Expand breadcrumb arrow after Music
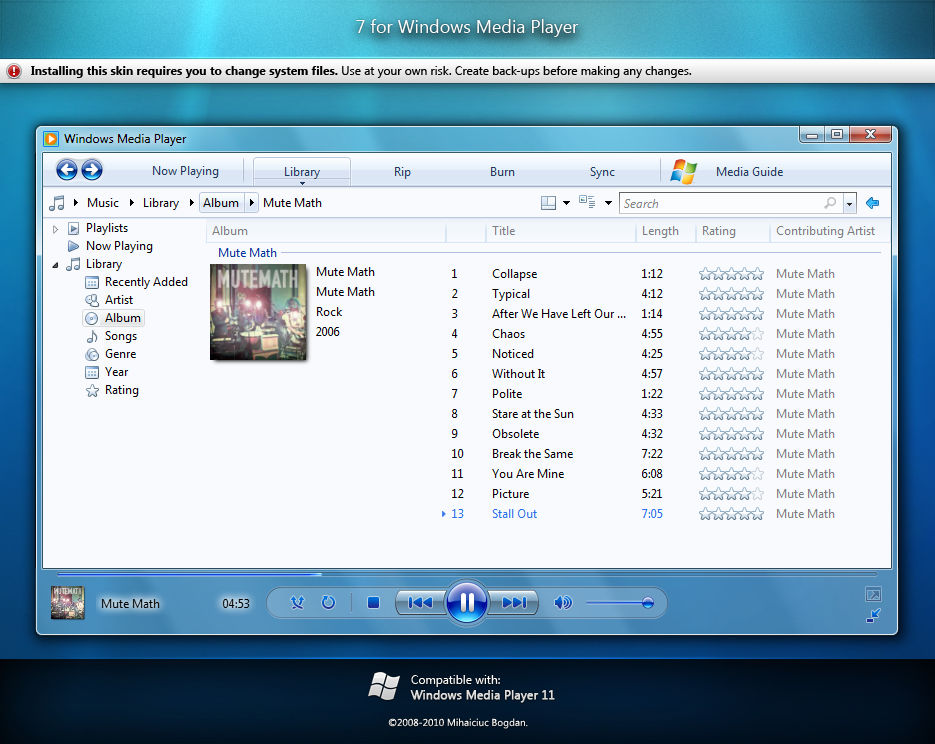The height and width of the screenshot is (744, 935). click(x=131, y=203)
